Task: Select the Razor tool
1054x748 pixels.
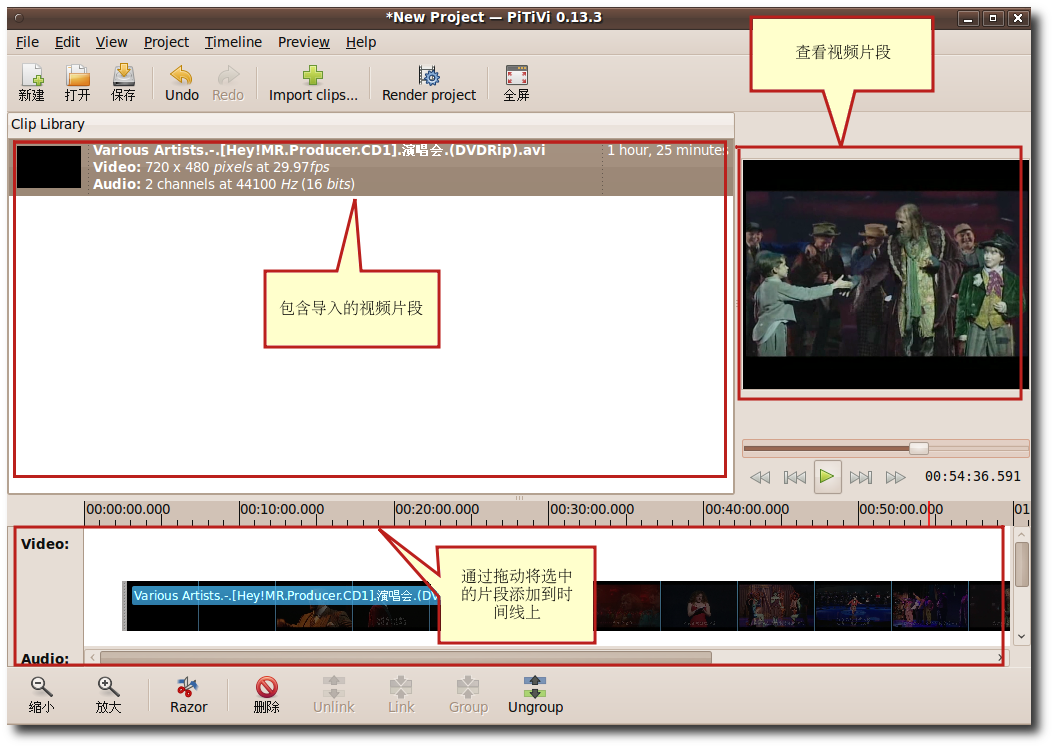Action: [x=188, y=695]
